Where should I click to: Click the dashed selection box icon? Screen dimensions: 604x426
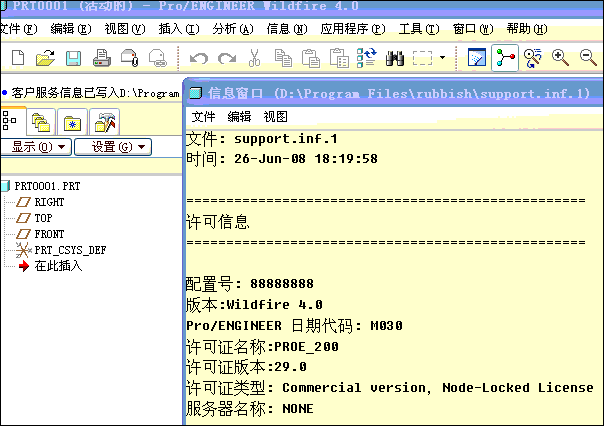click(x=423, y=58)
